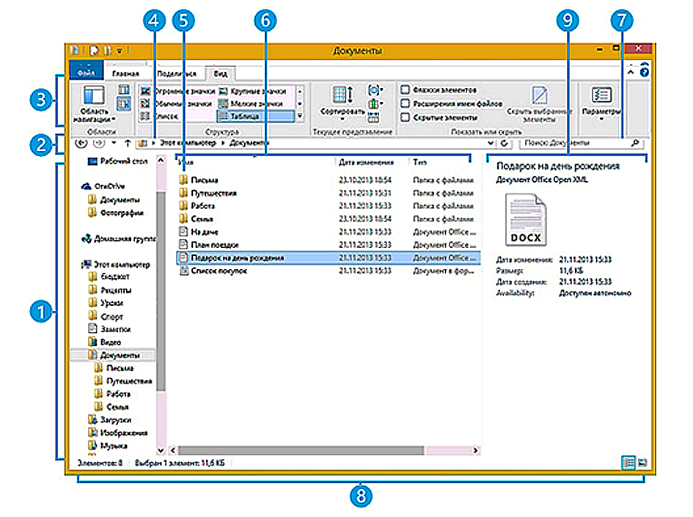Click the search magnifier icon
This screenshot has height=517, width=693.
tap(635, 143)
